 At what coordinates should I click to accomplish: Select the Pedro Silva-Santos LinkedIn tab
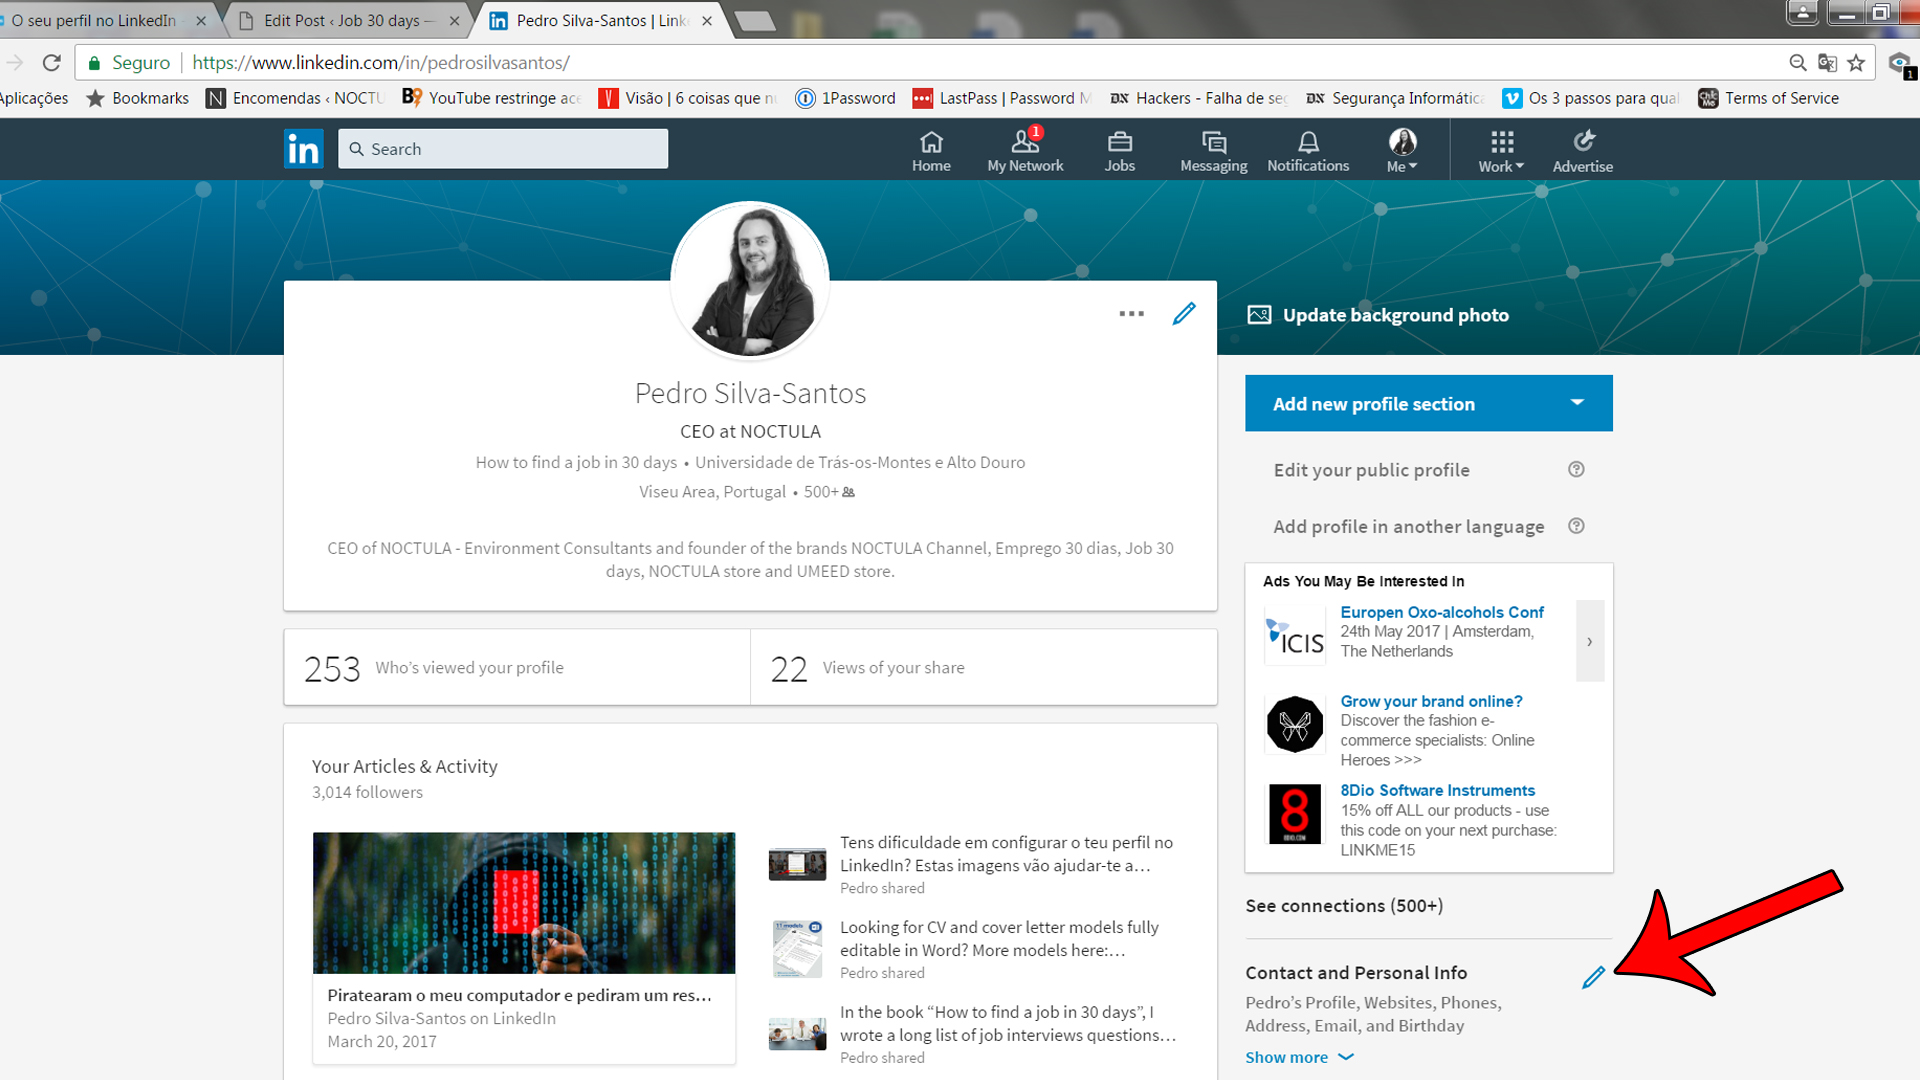pos(600,20)
